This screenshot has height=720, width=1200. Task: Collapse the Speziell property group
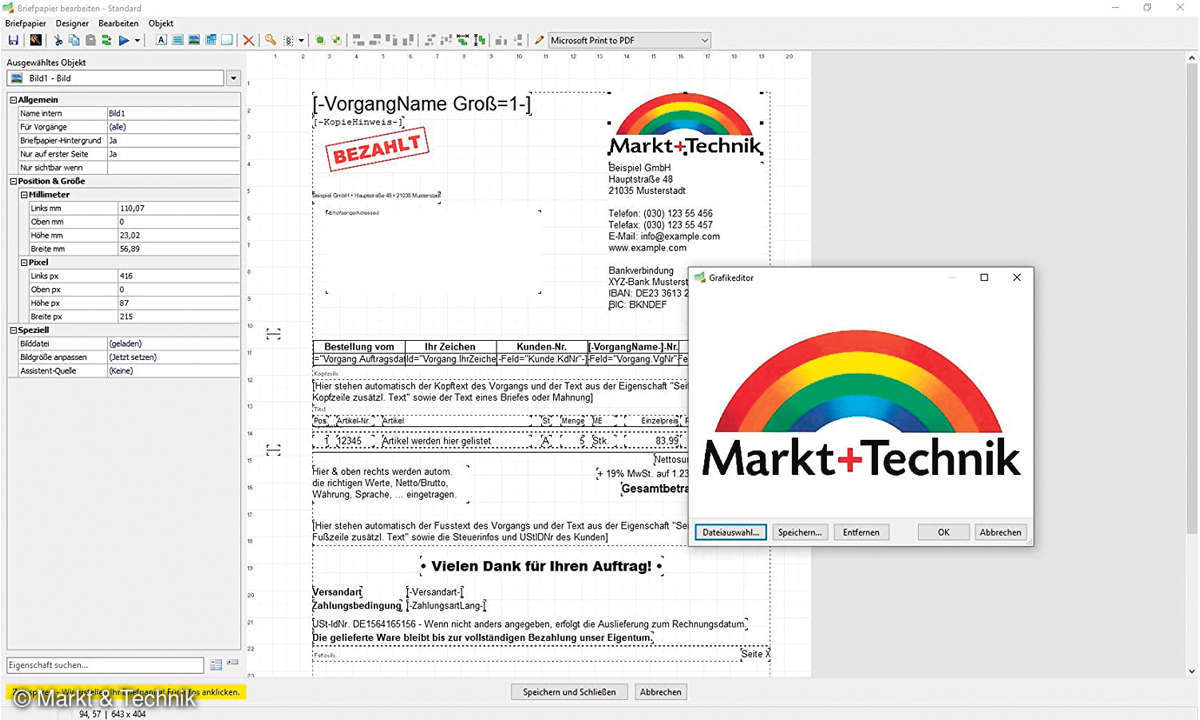[x=13, y=330]
